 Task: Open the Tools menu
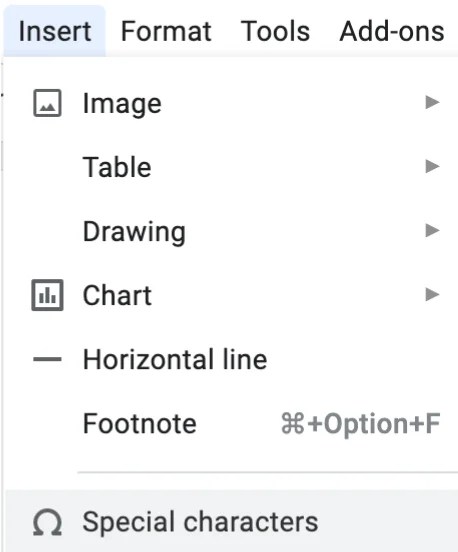(x=275, y=31)
